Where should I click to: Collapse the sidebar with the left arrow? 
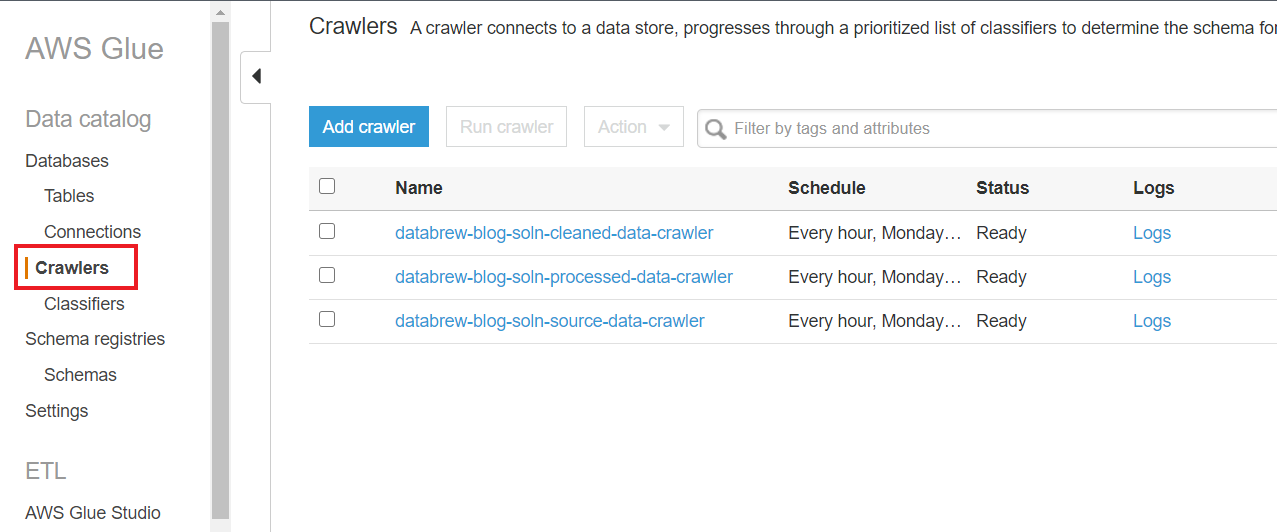pyautogui.click(x=256, y=76)
